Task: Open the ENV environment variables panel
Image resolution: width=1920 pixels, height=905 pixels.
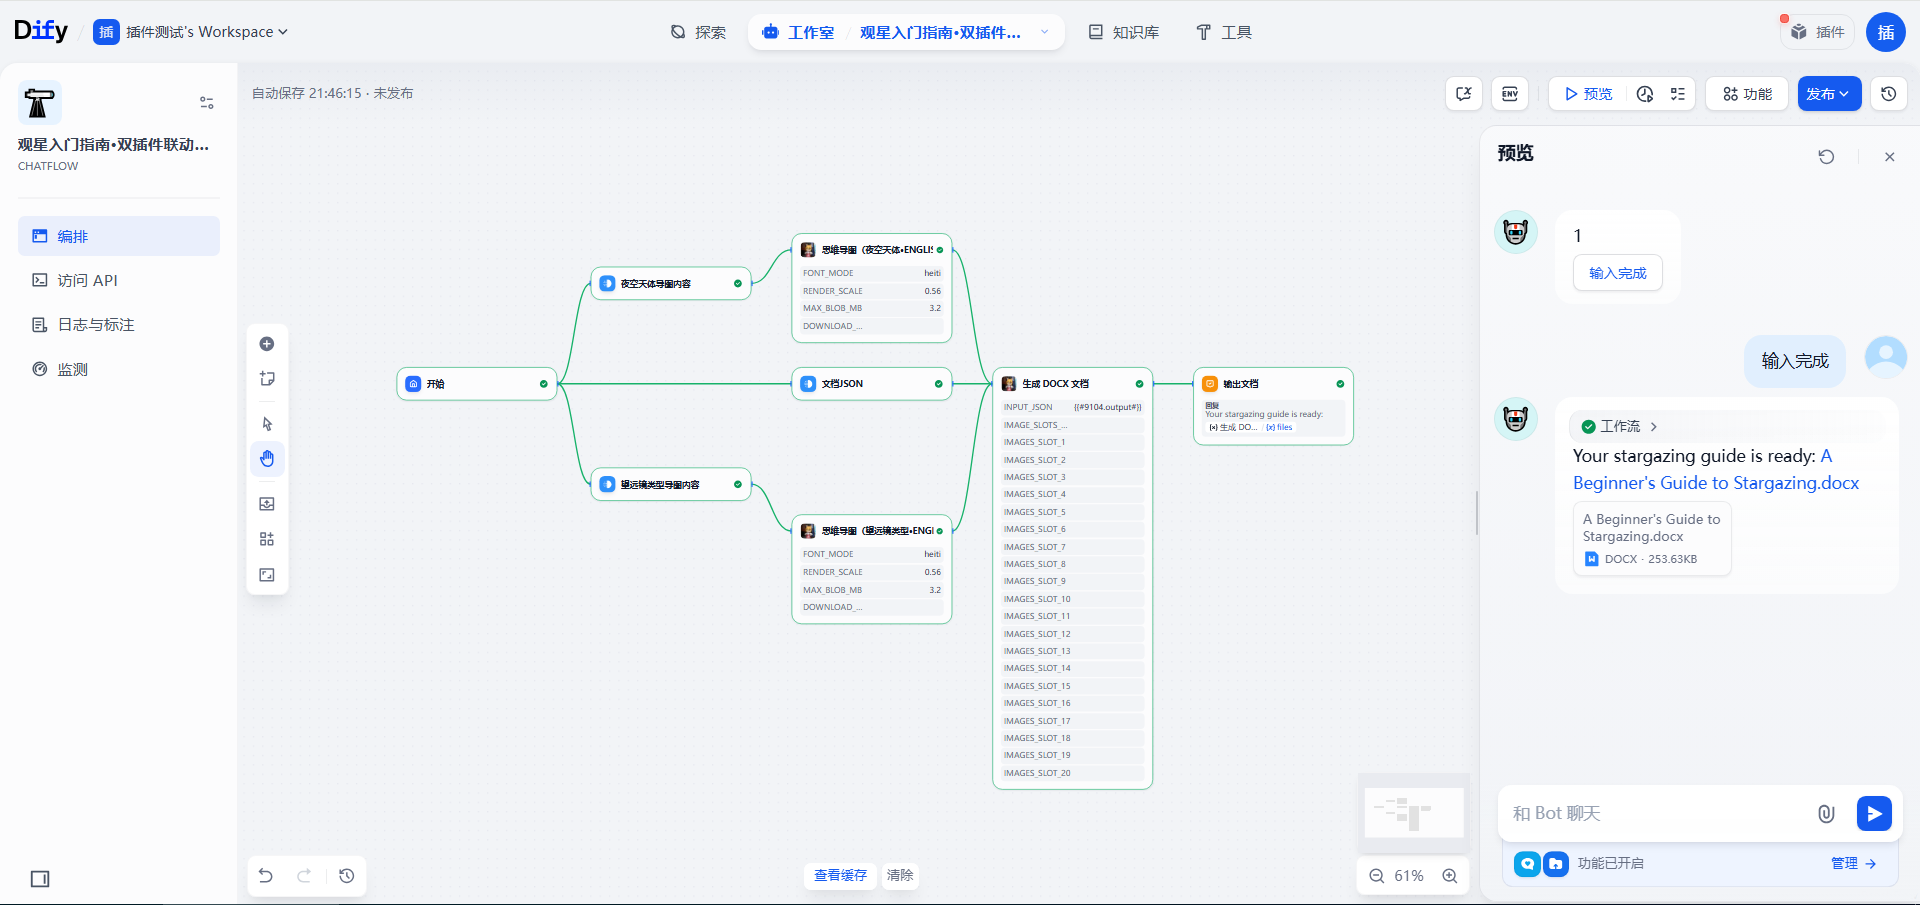Action: (1510, 94)
